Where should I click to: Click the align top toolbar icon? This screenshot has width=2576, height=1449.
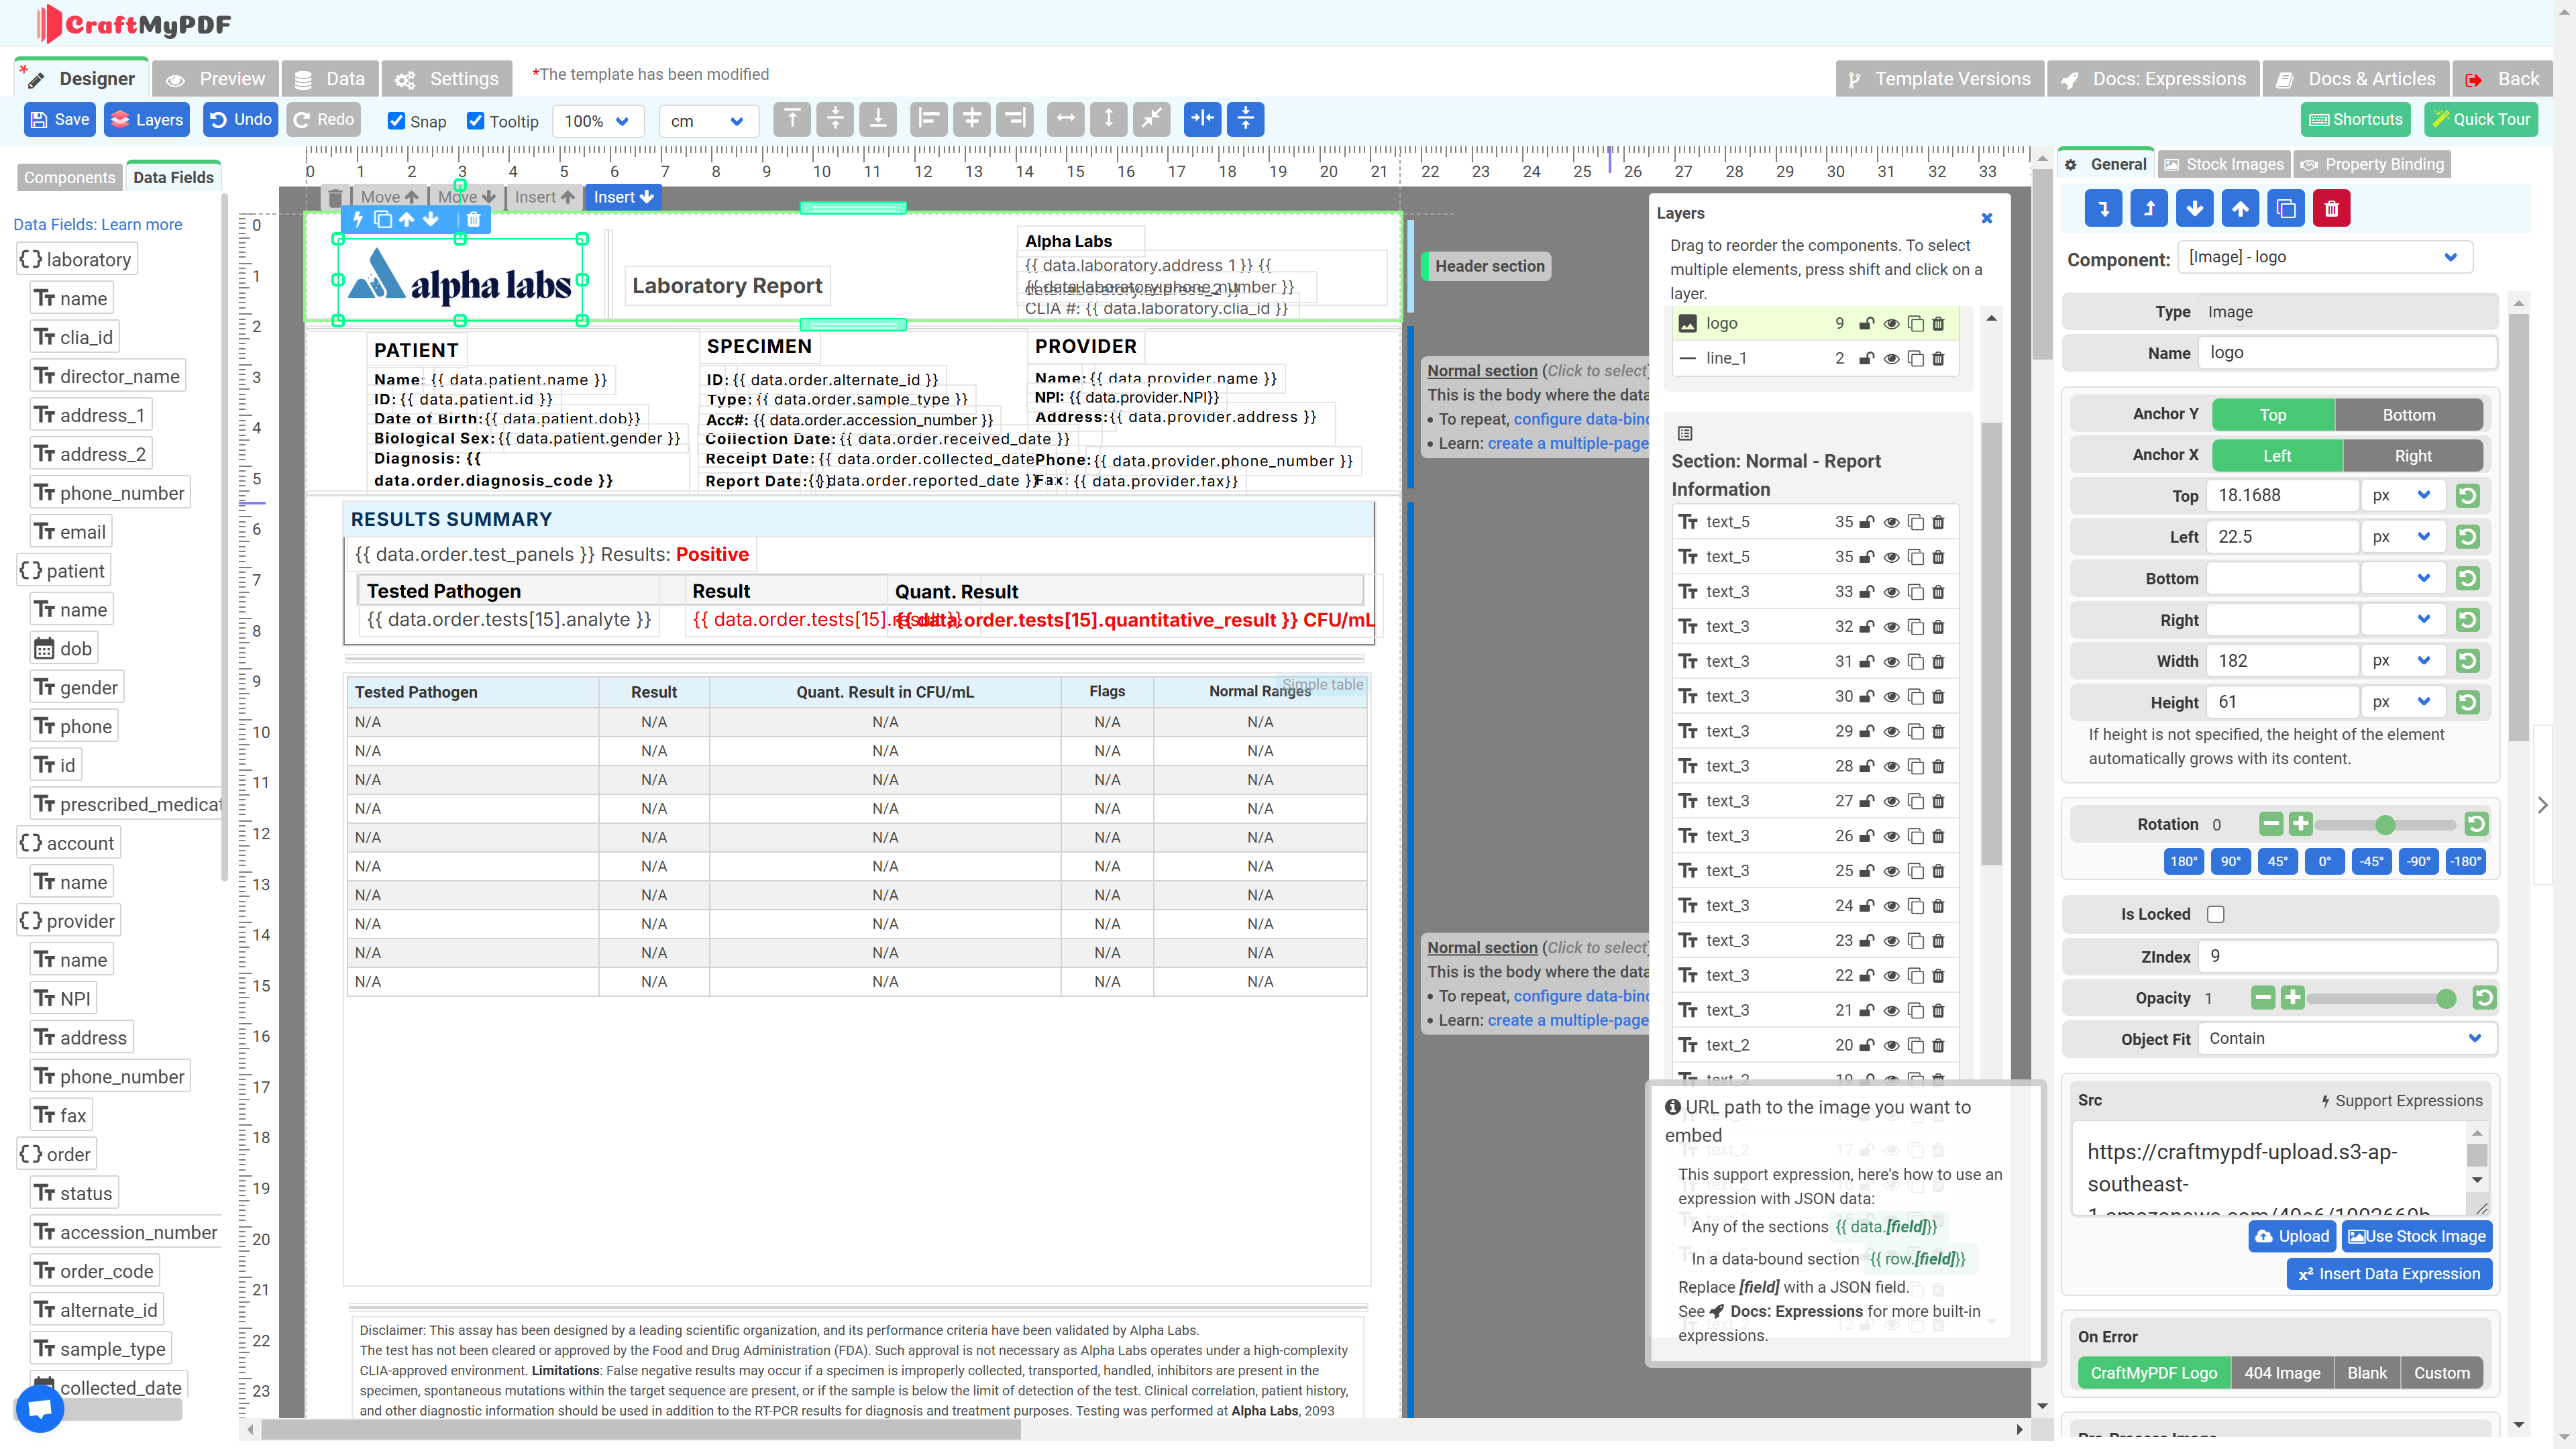(x=791, y=119)
